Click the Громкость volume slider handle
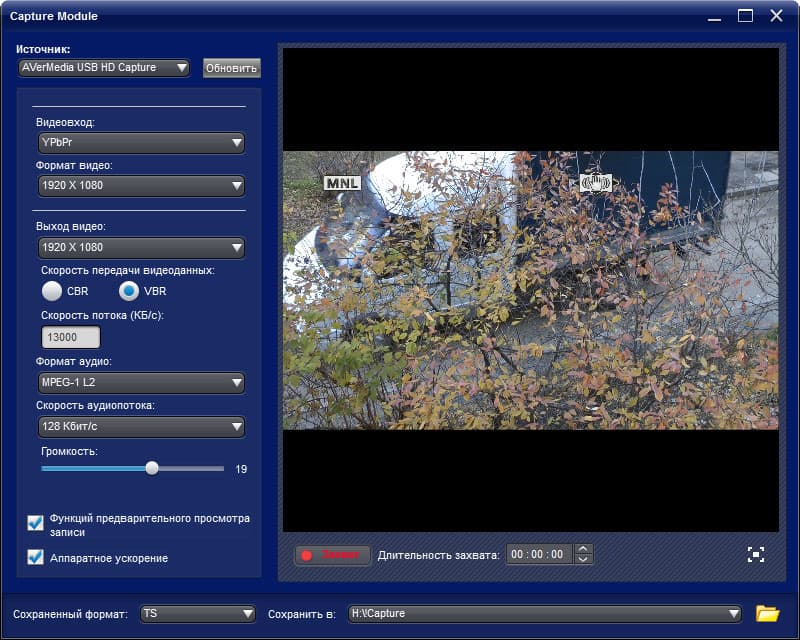Viewport: 800px width, 640px height. pos(152,468)
